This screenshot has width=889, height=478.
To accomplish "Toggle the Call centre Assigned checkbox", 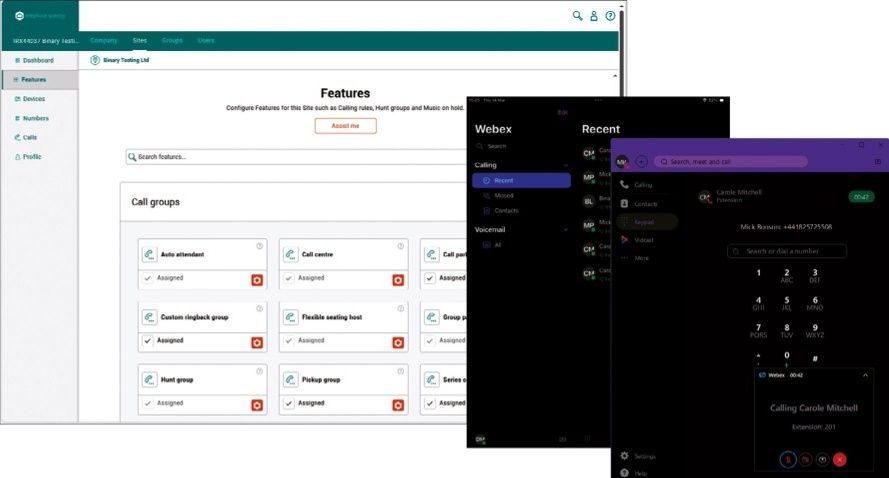I will click(289, 278).
